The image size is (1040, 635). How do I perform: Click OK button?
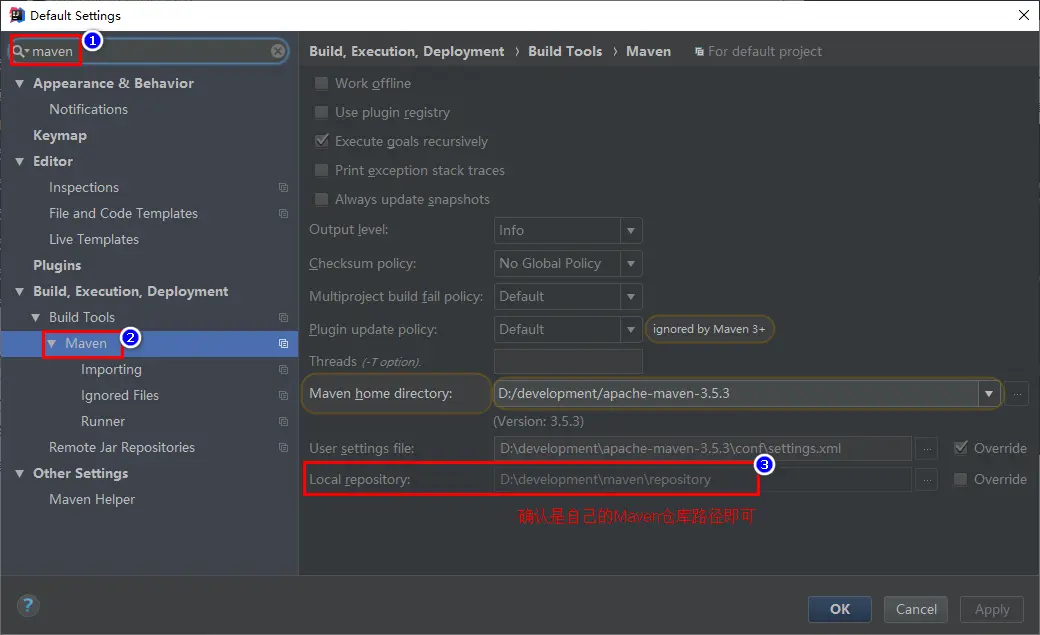point(840,609)
